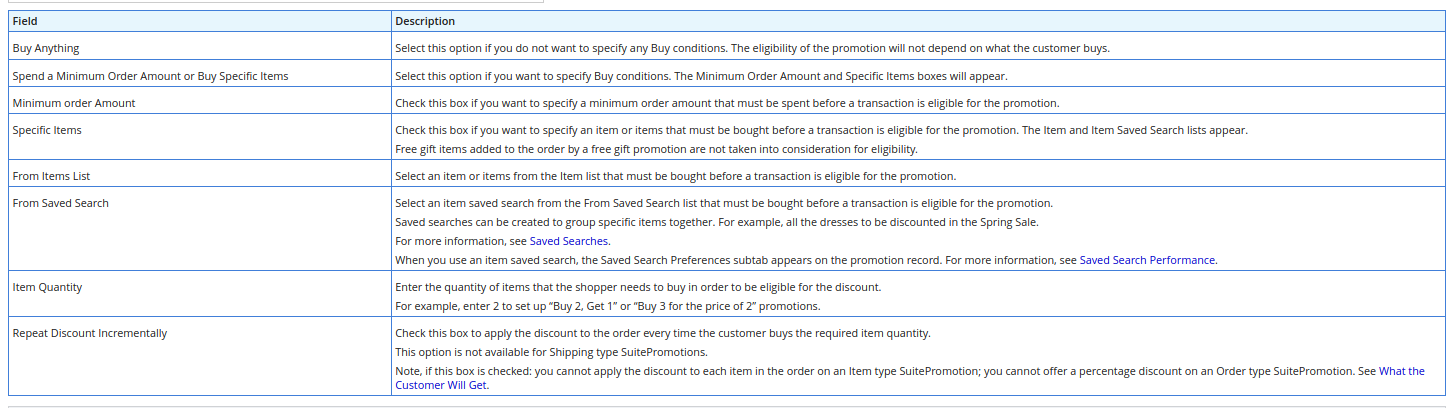
Task: Click the free gift items eligibility sentence
Action: click(x=656, y=150)
